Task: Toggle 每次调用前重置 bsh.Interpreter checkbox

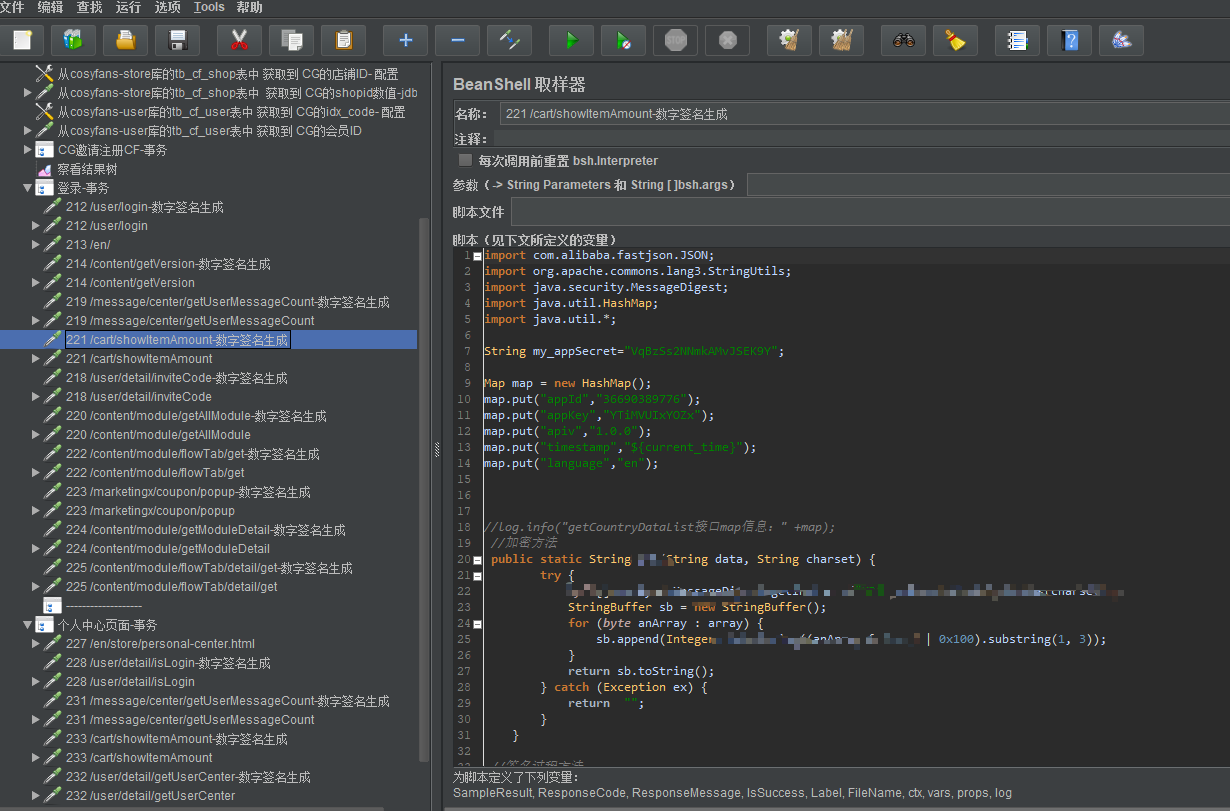Action: click(465, 160)
